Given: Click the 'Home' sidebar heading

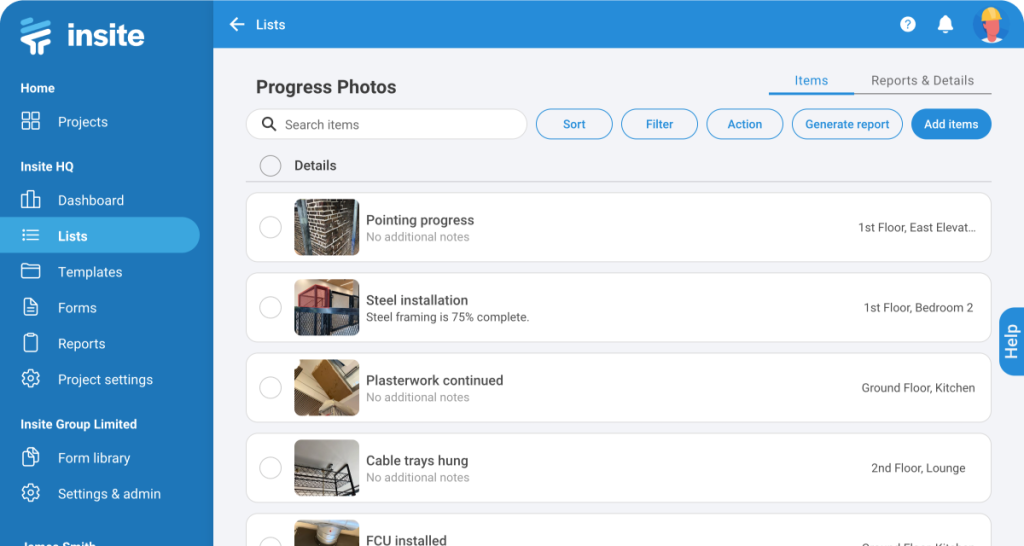Looking at the screenshot, I should [37, 88].
